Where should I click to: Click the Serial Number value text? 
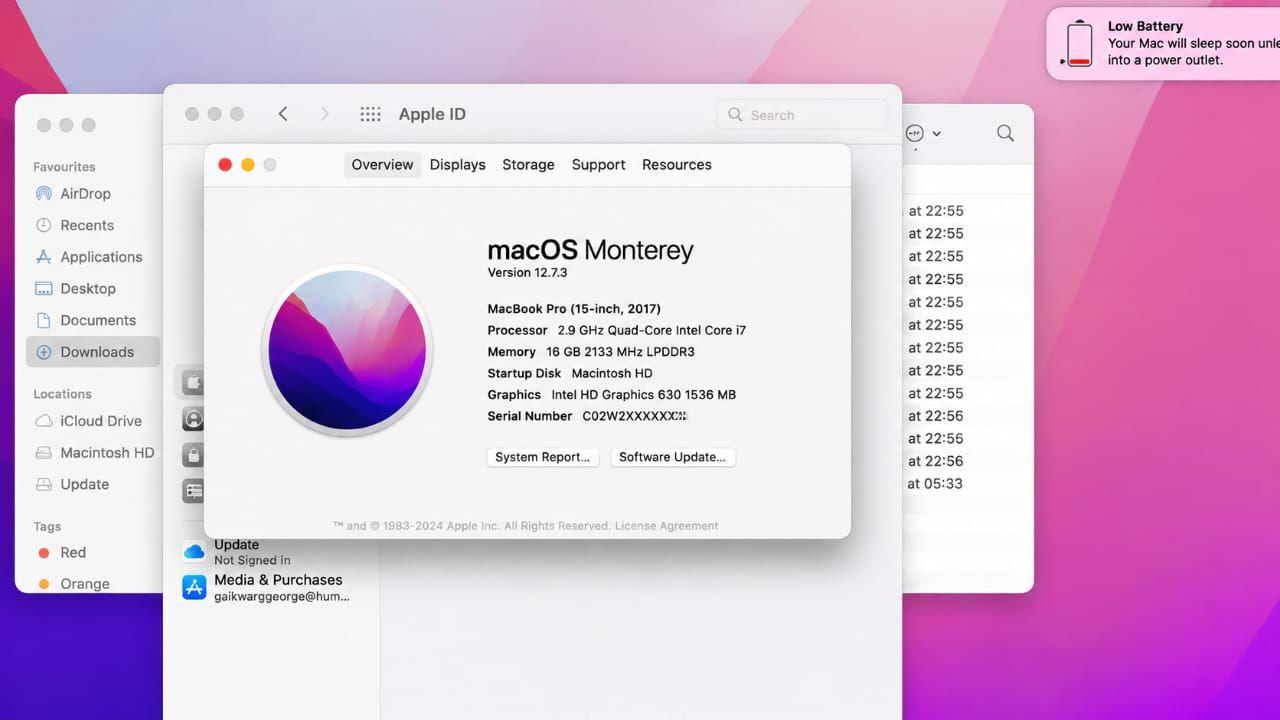[x=634, y=416]
